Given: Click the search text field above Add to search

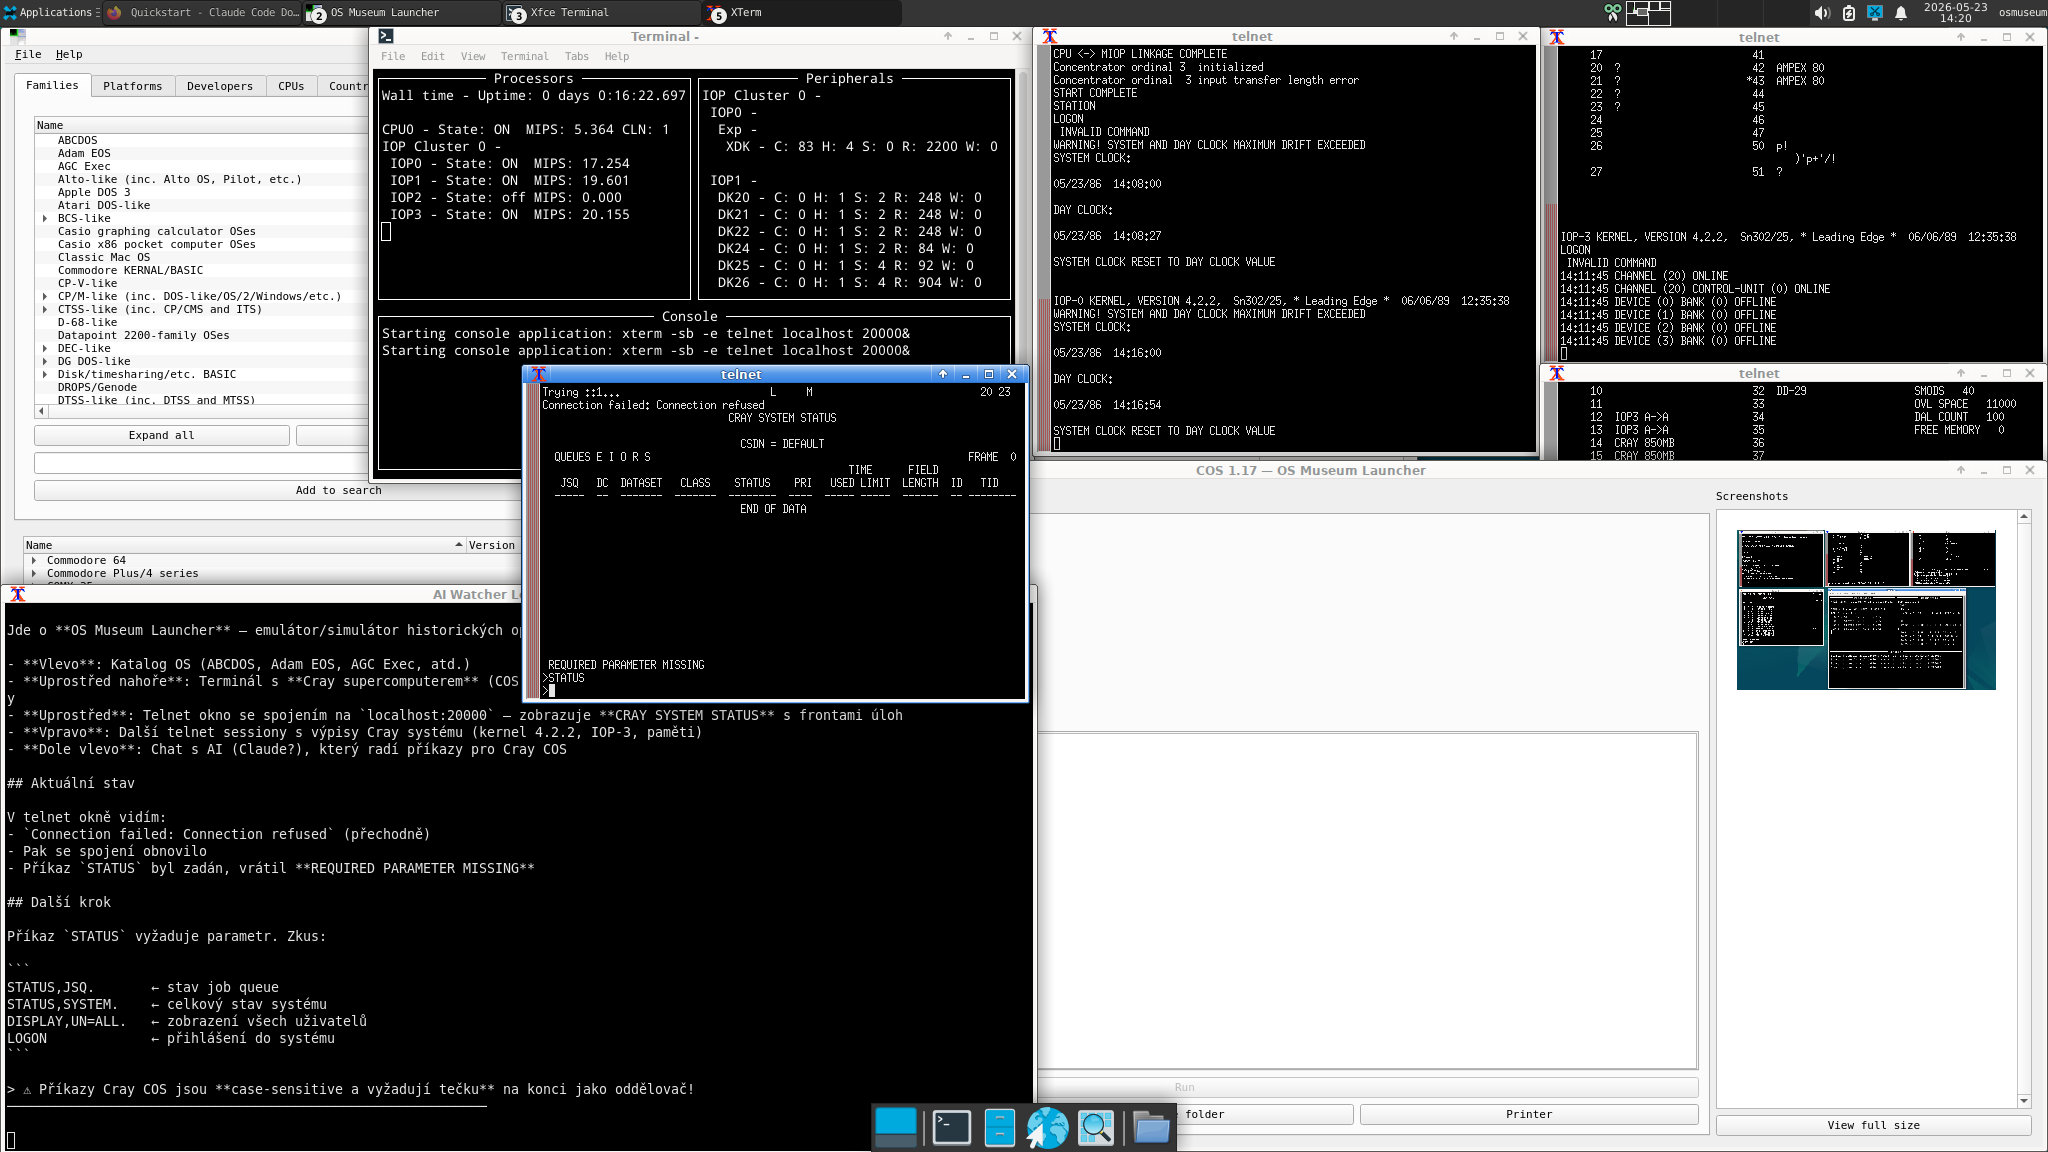Looking at the screenshot, I should pos(200,463).
